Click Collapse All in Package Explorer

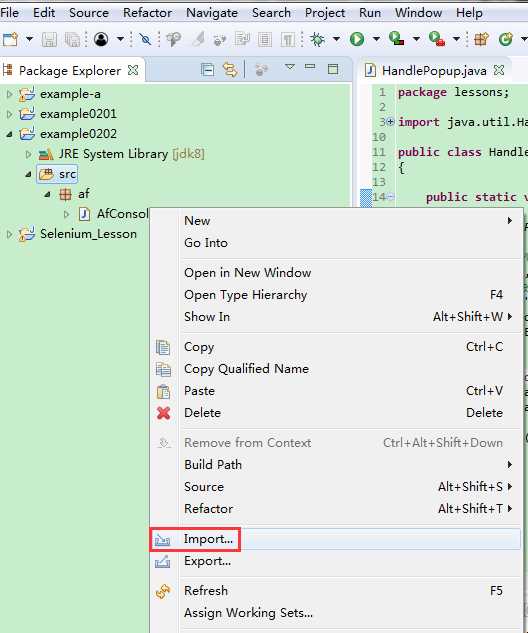pos(207,70)
